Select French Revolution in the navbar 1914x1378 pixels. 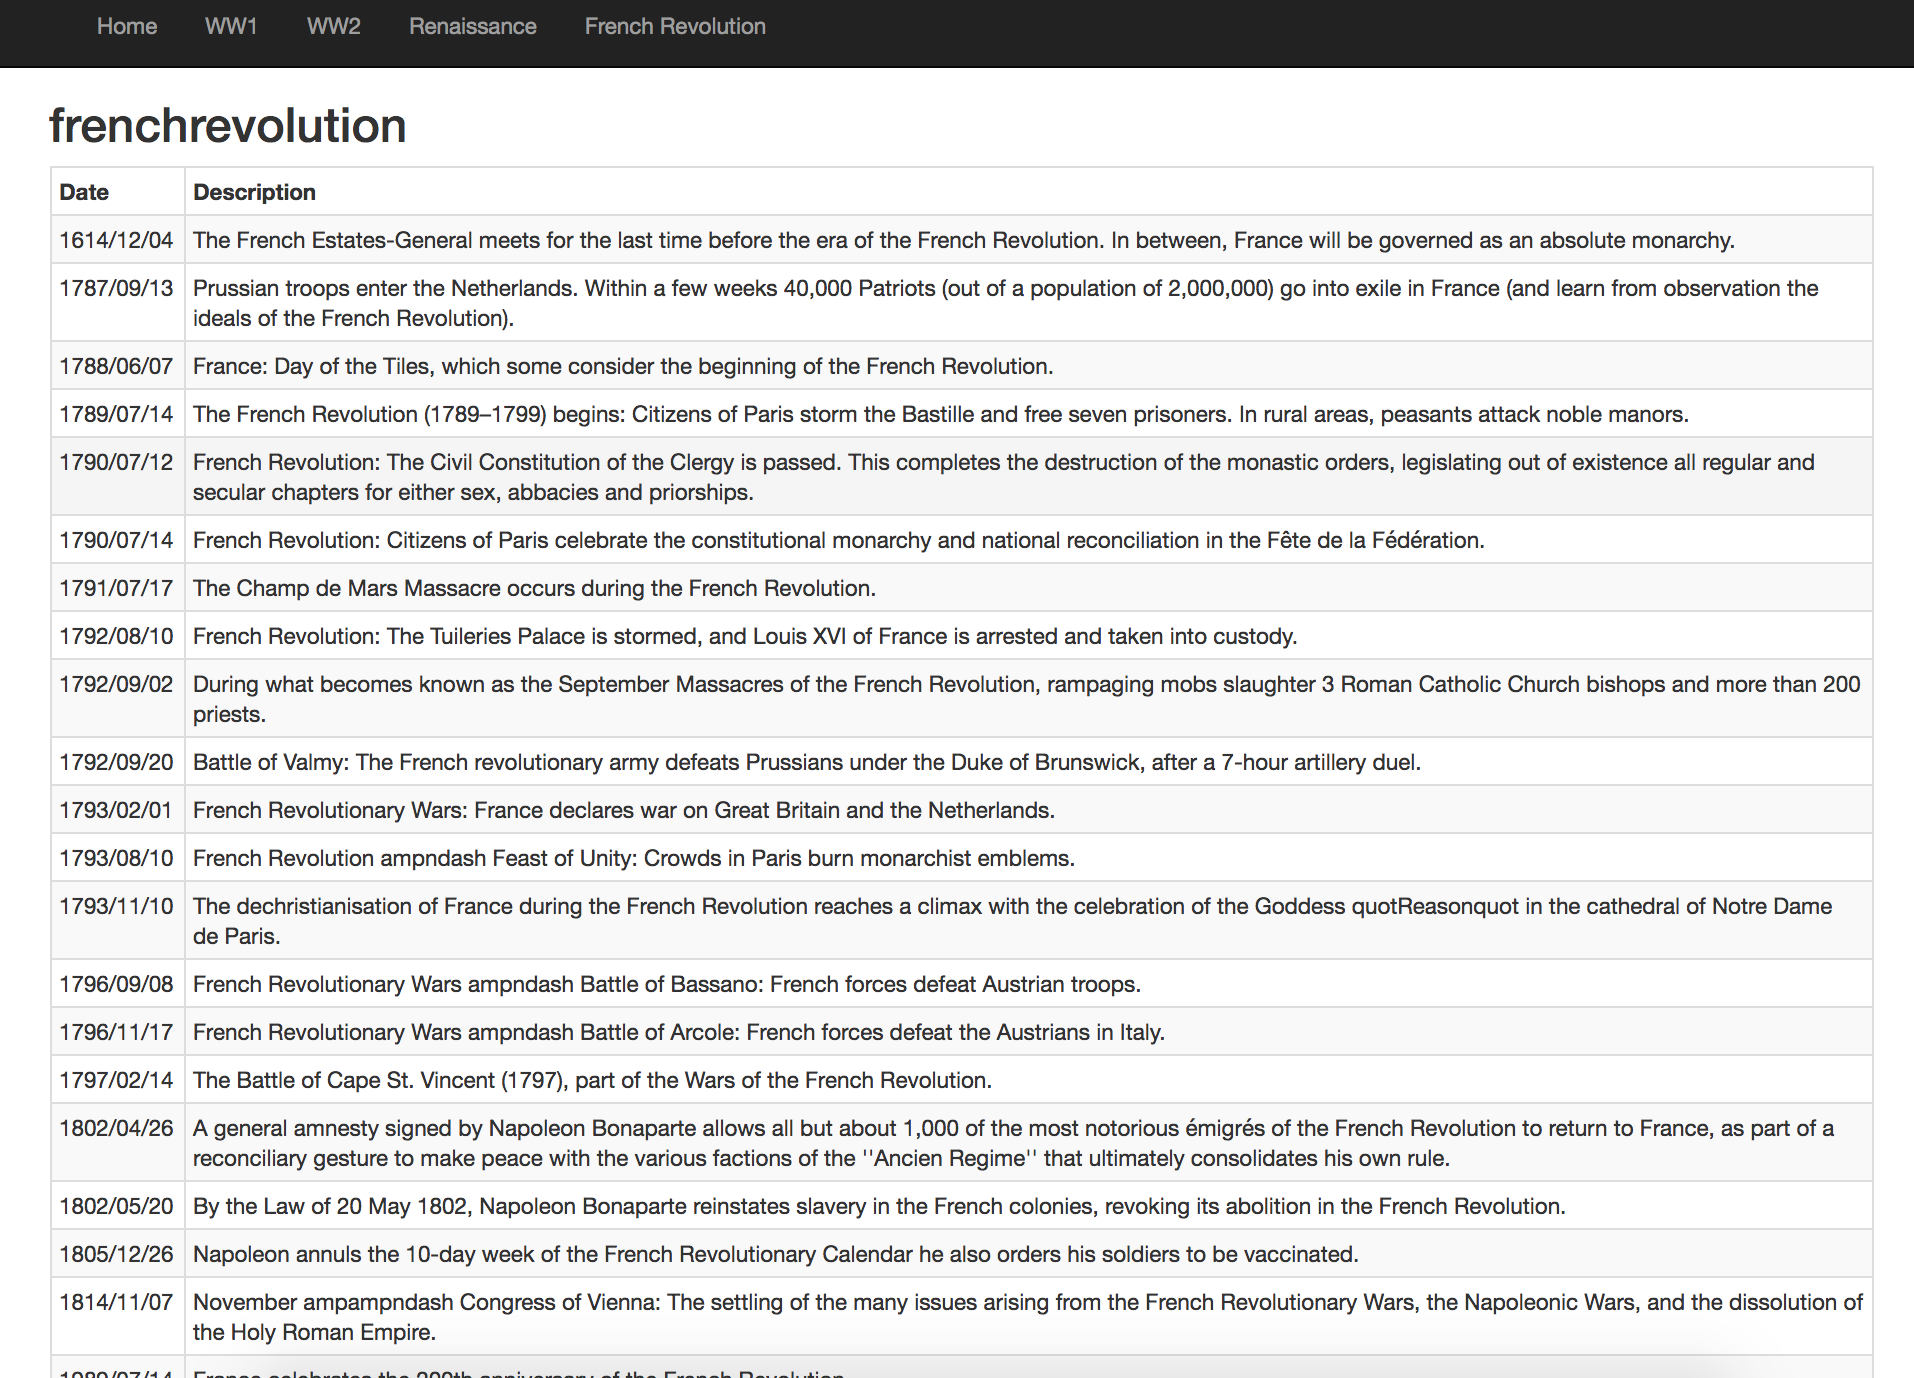(675, 27)
